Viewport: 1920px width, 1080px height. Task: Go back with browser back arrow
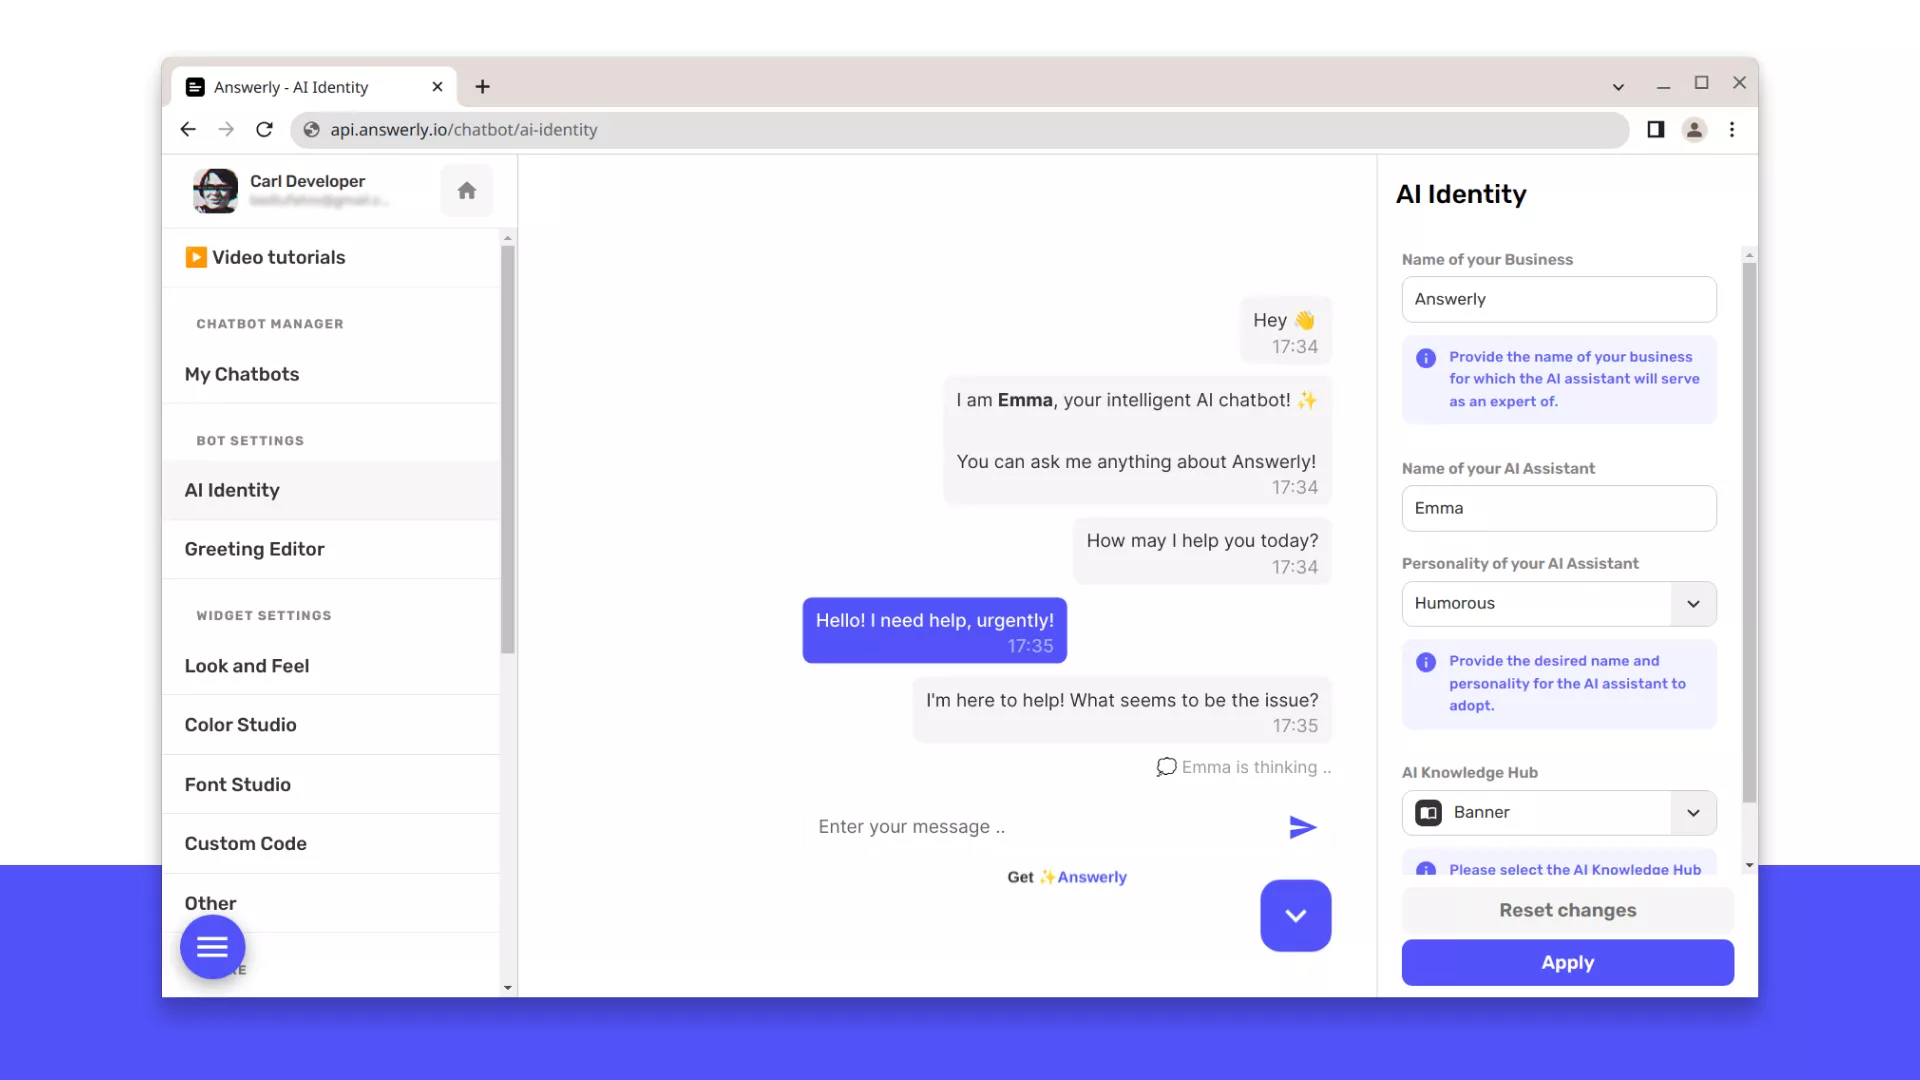[x=188, y=129]
